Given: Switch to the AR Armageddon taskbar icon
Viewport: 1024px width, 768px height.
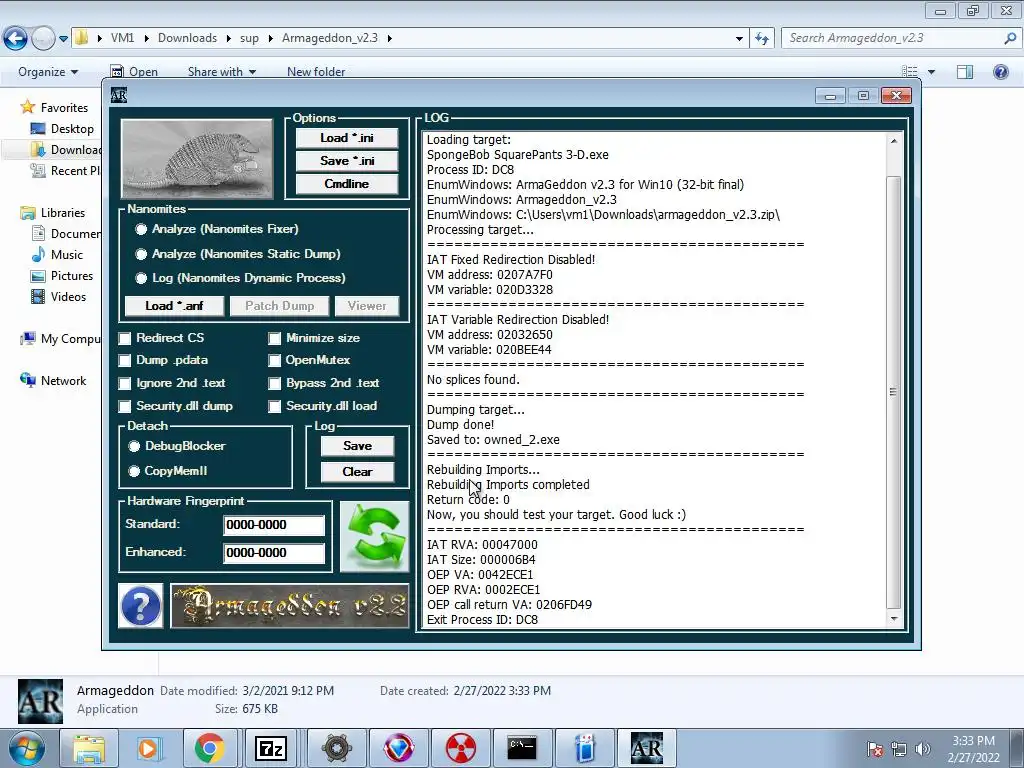Looking at the screenshot, I should click(x=647, y=748).
